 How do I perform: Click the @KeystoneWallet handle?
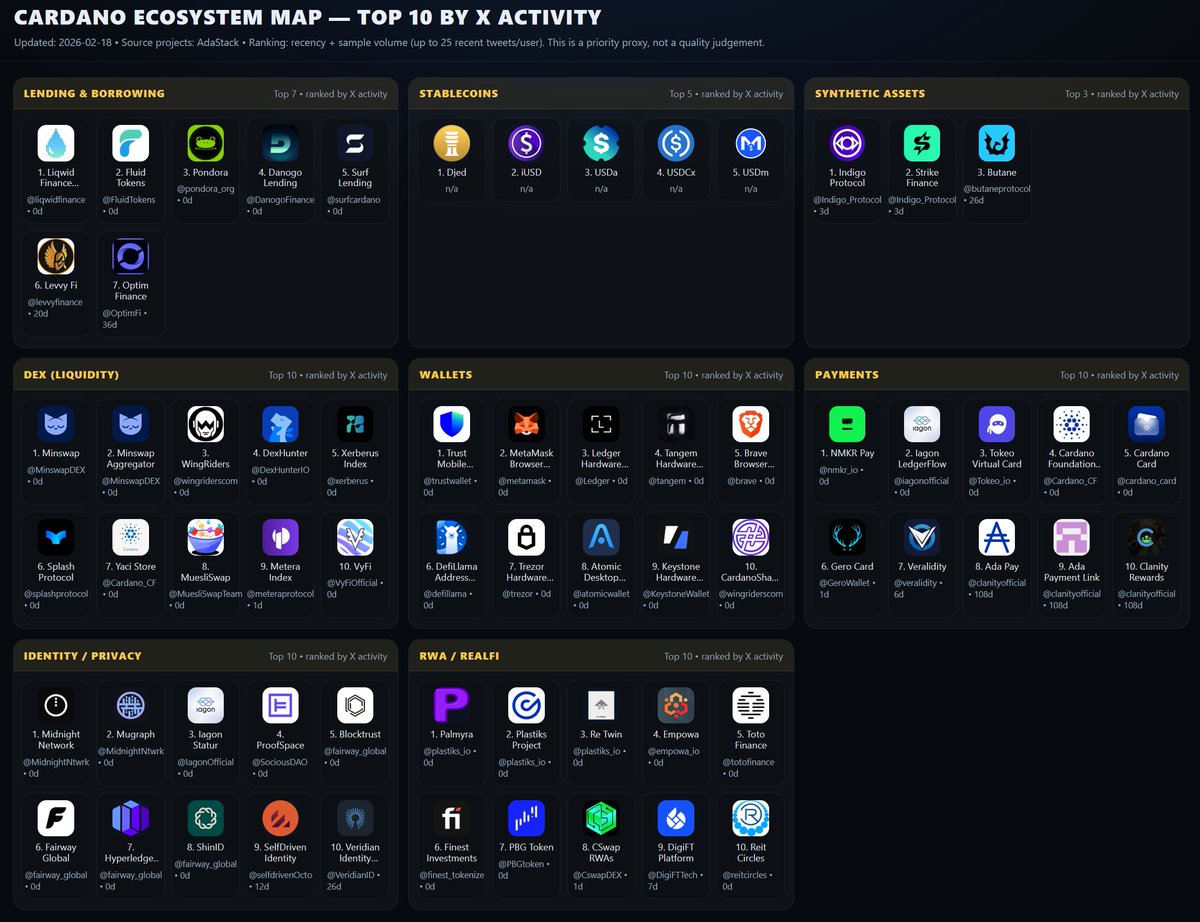pyautogui.click(x=676, y=594)
